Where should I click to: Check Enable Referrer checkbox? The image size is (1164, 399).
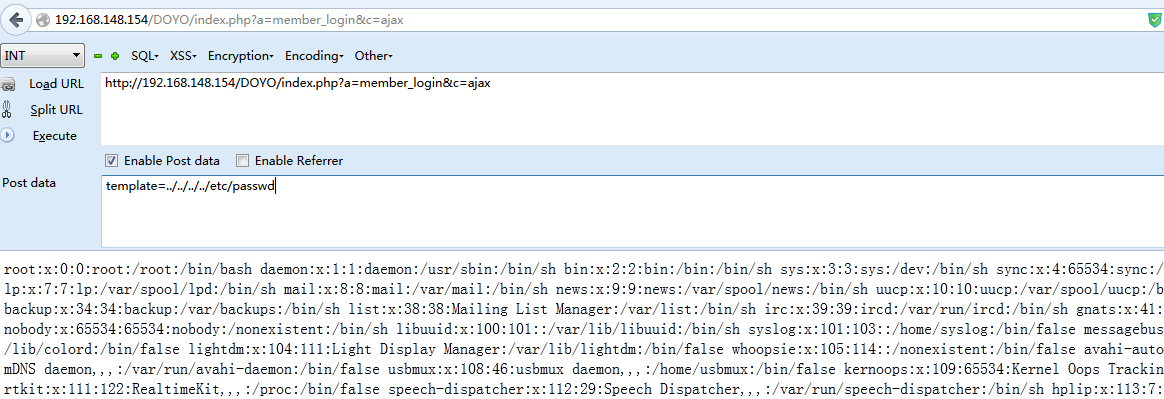pyautogui.click(x=242, y=160)
